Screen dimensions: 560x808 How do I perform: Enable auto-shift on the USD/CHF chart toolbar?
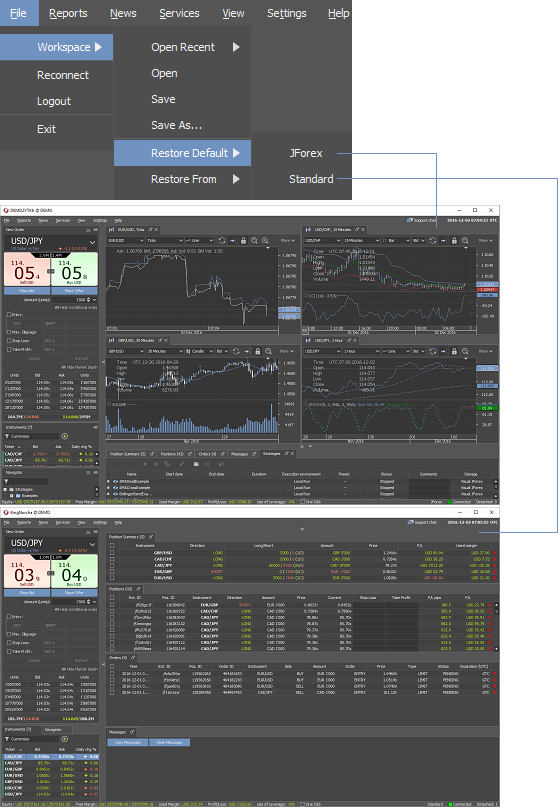coord(443,241)
